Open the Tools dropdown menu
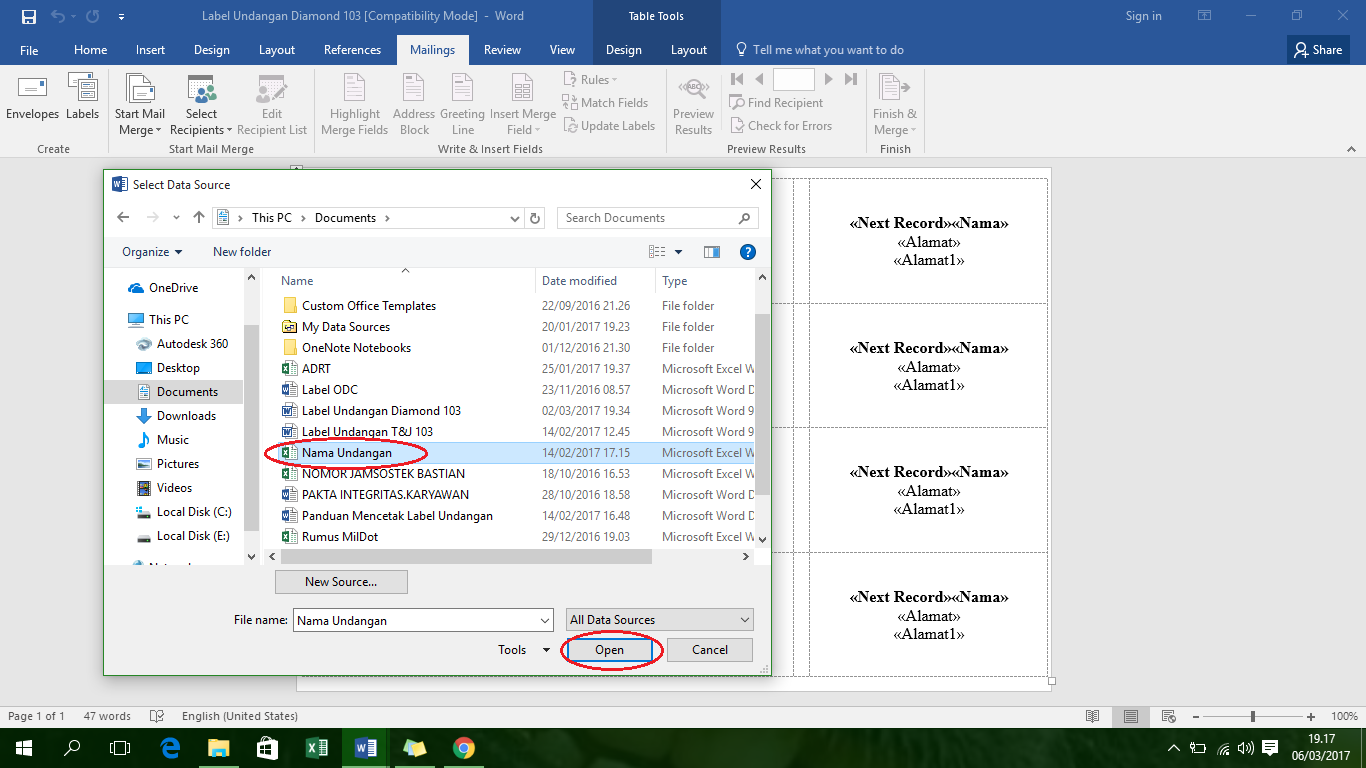This screenshot has height=768, width=1366. pyautogui.click(x=524, y=650)
